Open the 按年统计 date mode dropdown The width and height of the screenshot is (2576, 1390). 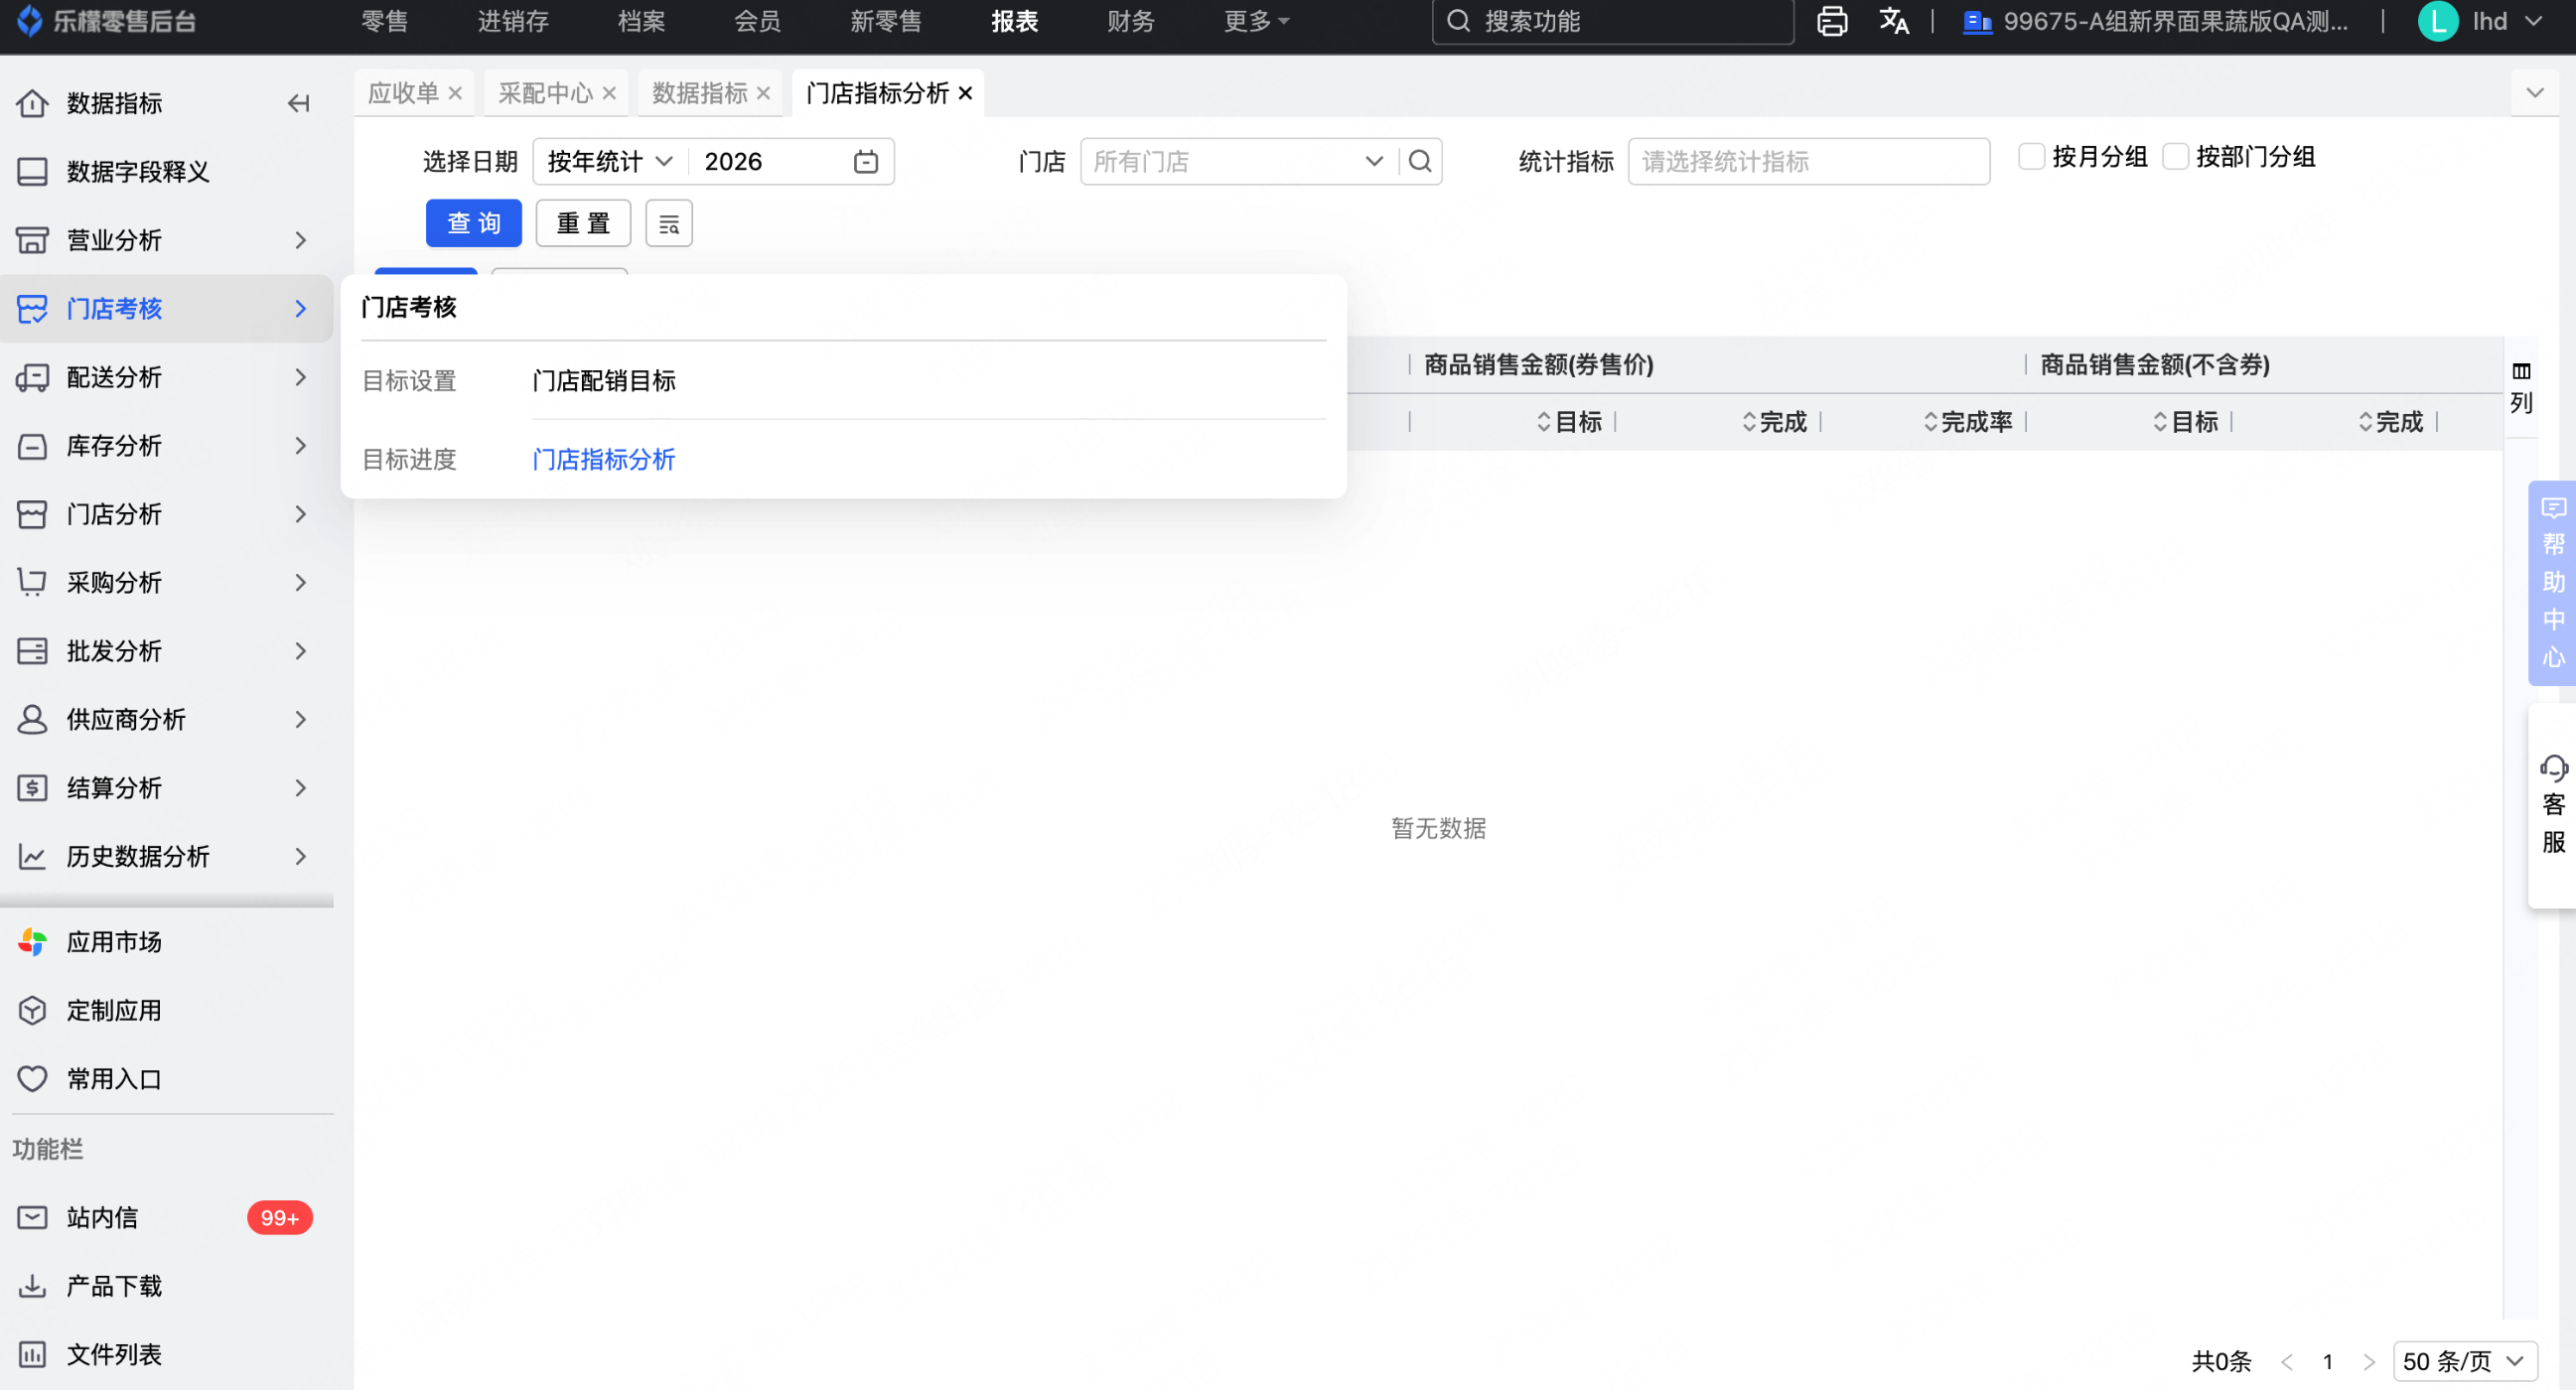(x=610, y=161)
